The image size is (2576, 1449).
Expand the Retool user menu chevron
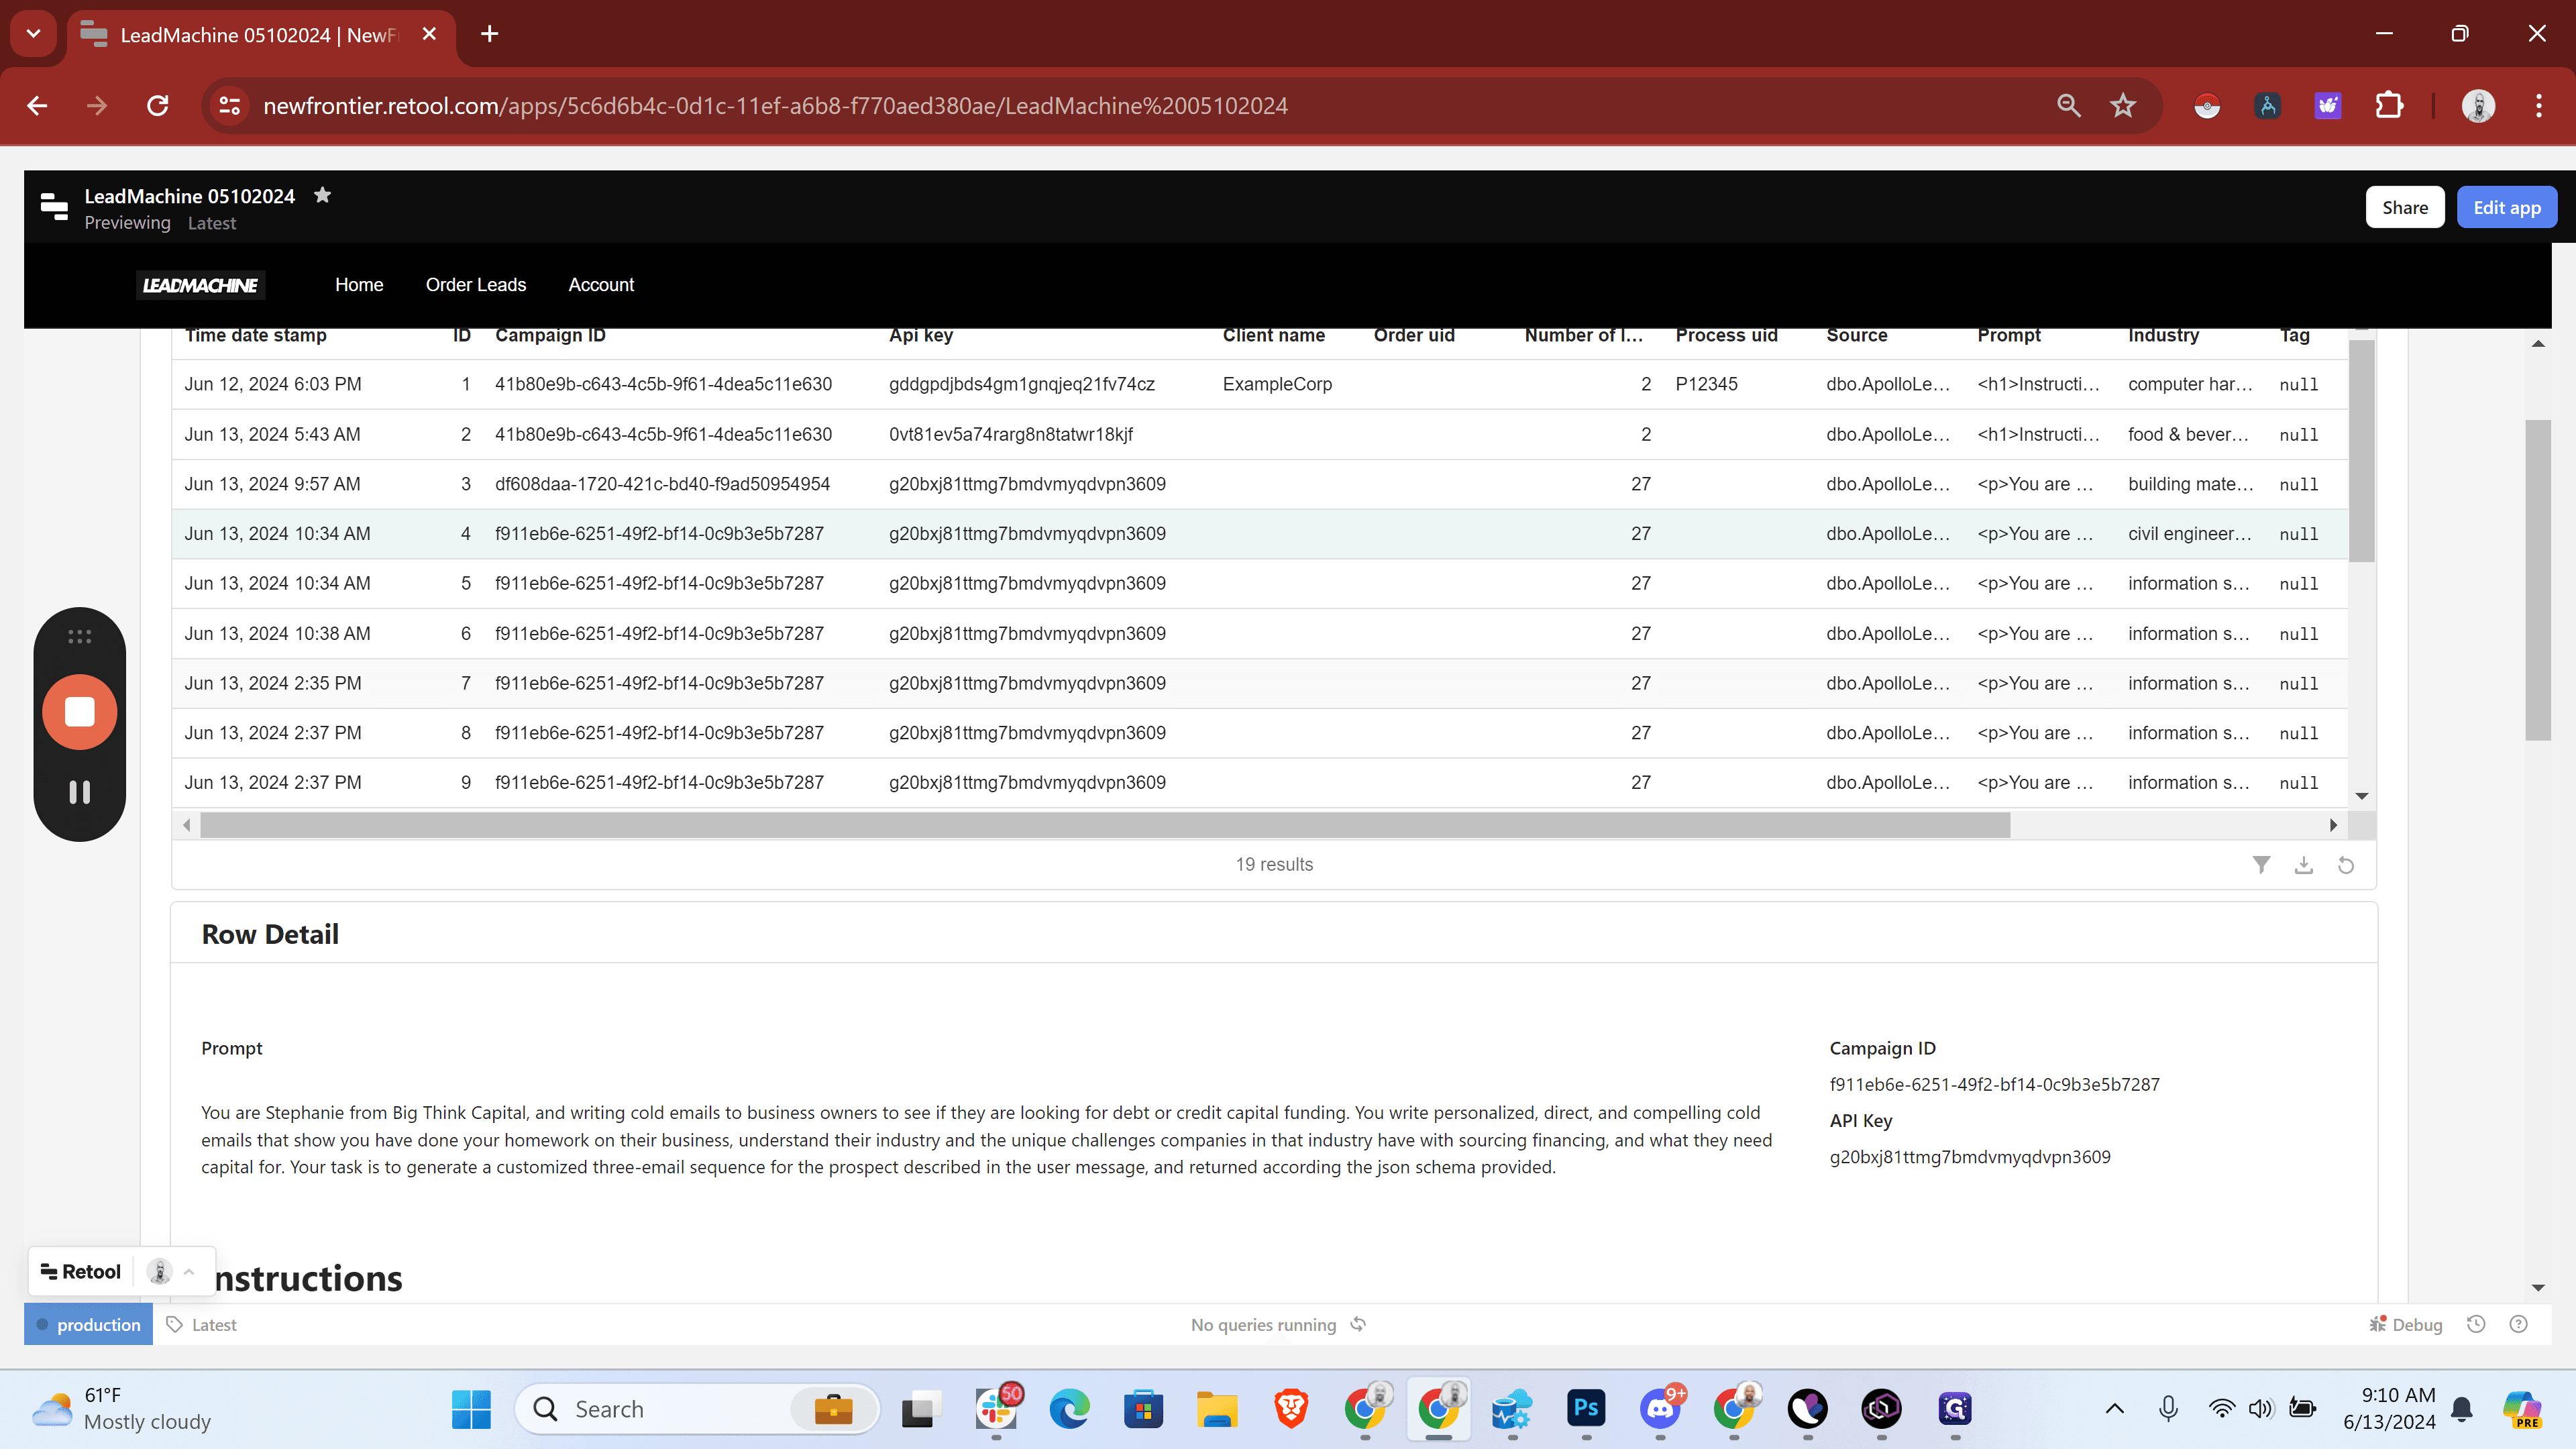click(189, 1271)
